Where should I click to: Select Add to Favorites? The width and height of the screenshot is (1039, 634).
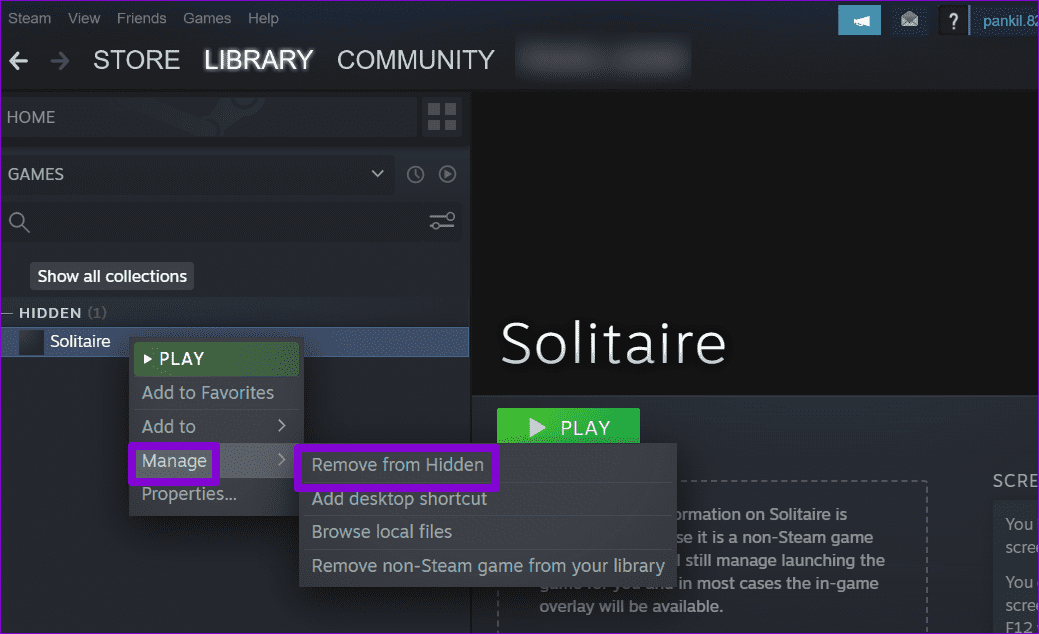216,393
